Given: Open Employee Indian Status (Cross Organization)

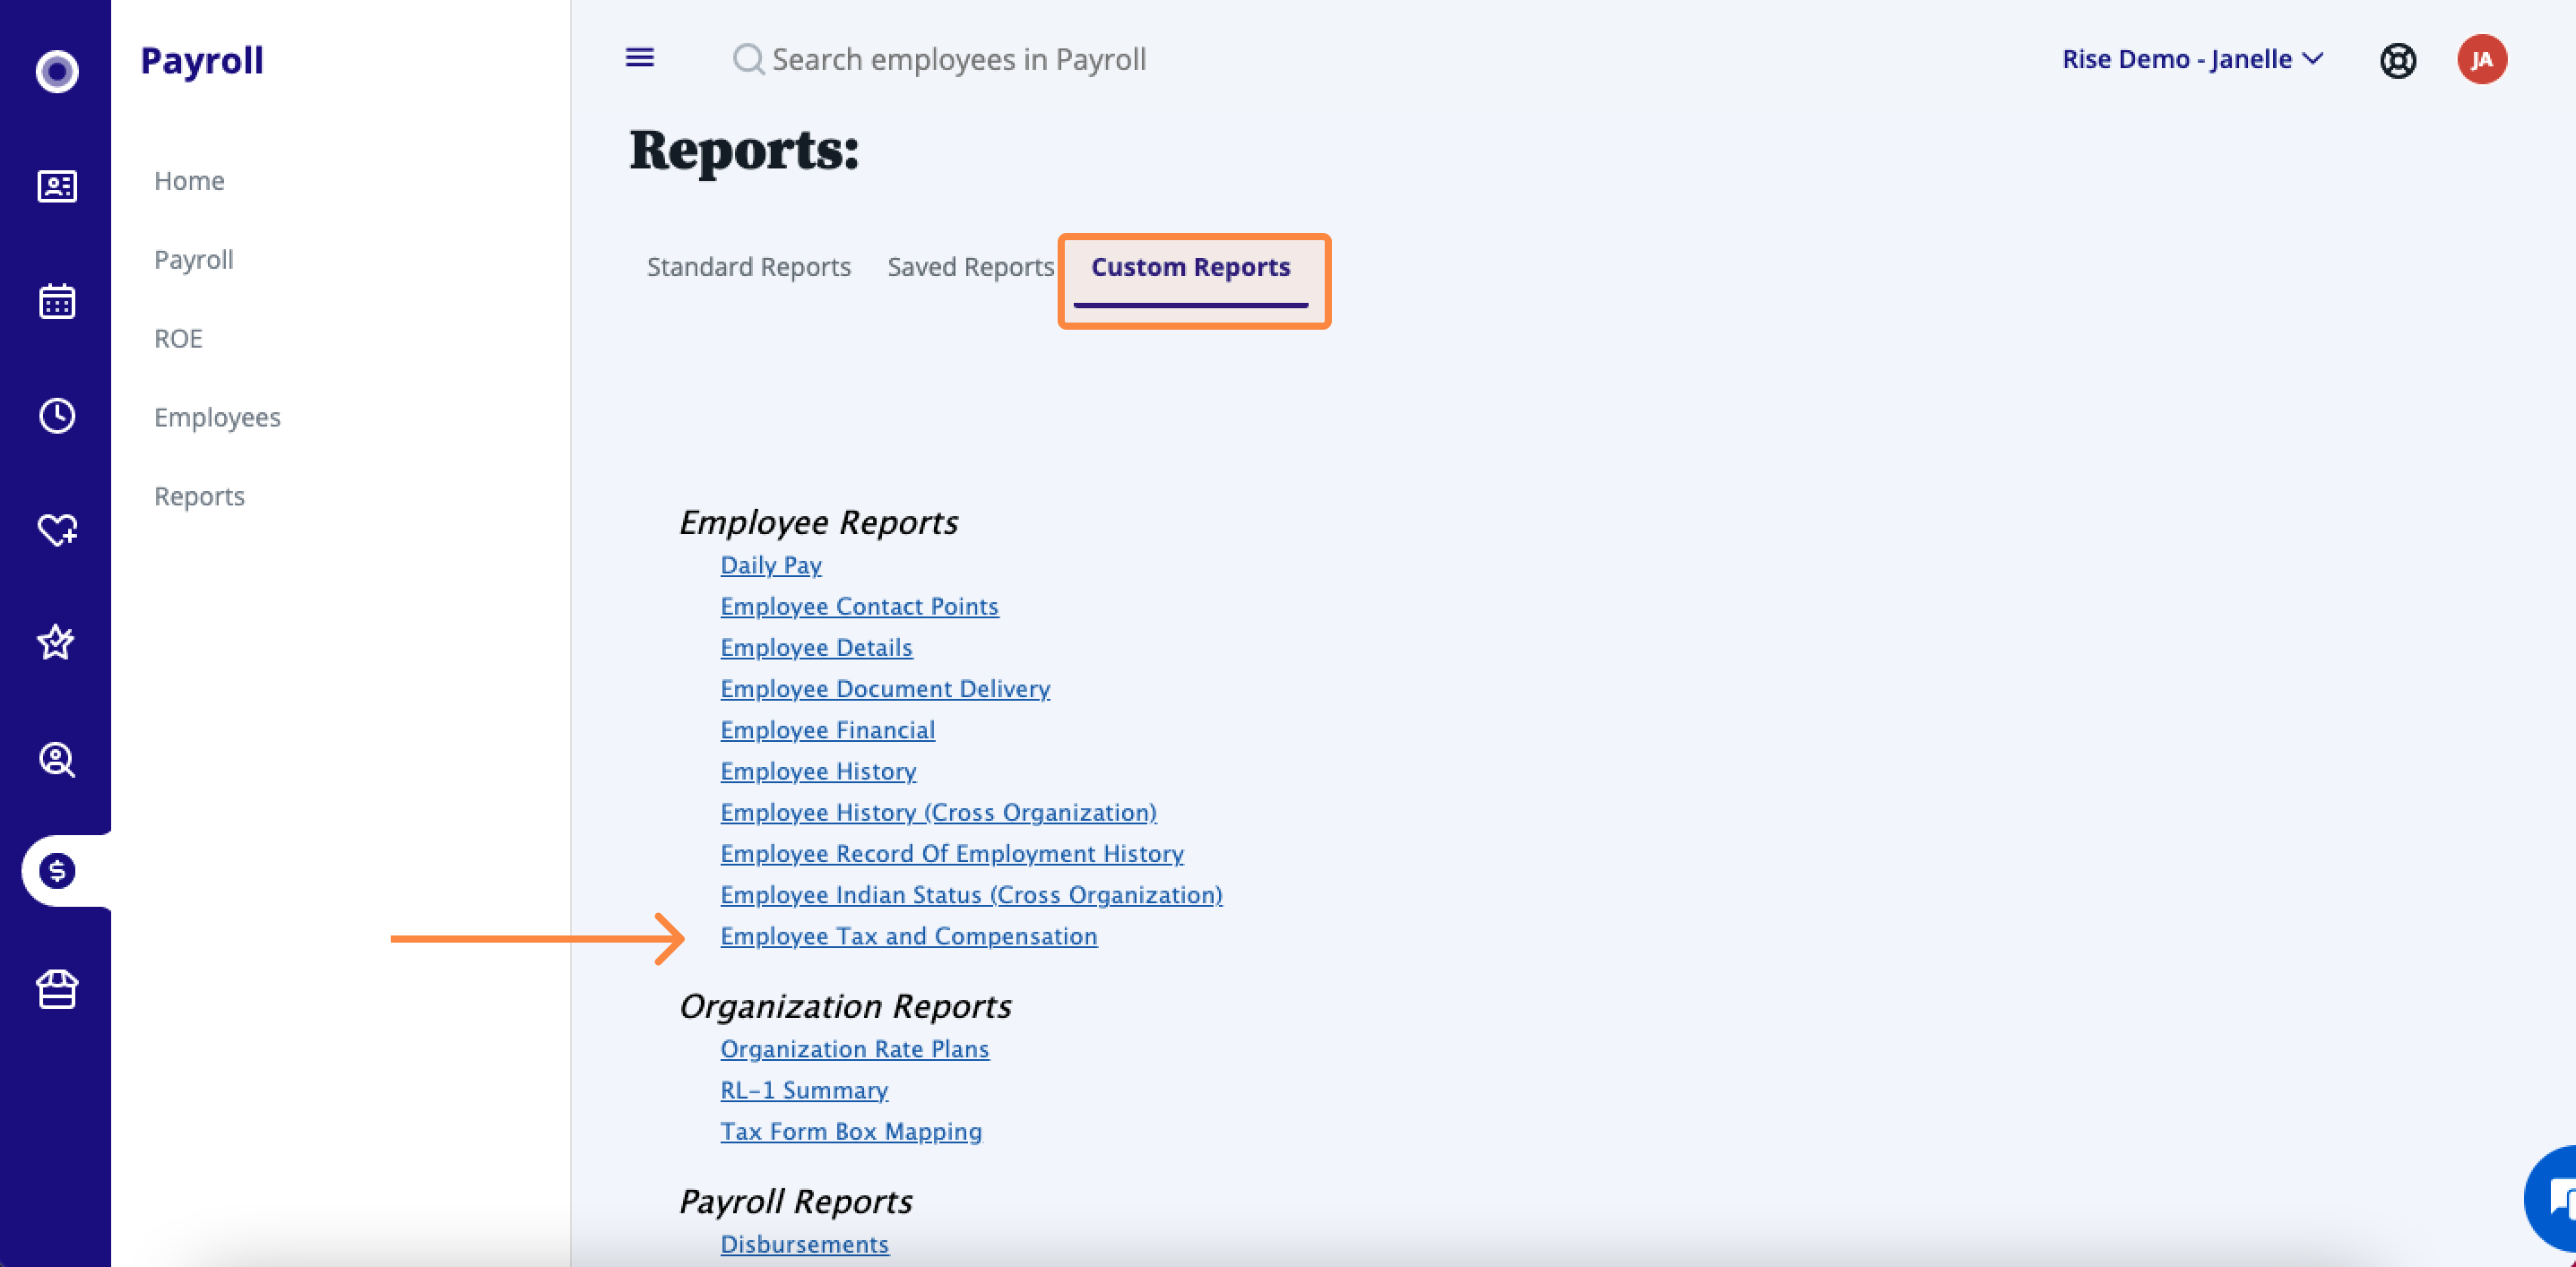Looking at the screenshot, I should coord(971,894).
